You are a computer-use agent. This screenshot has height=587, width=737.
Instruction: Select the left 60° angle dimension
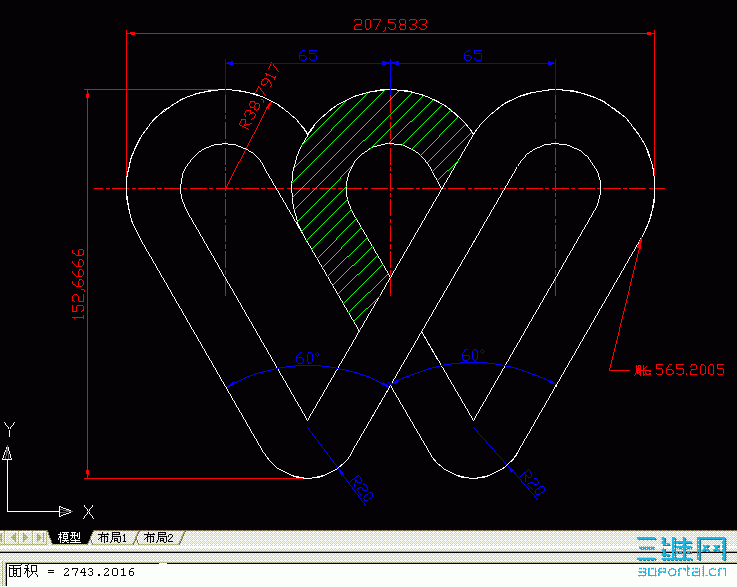pos(307,358)
